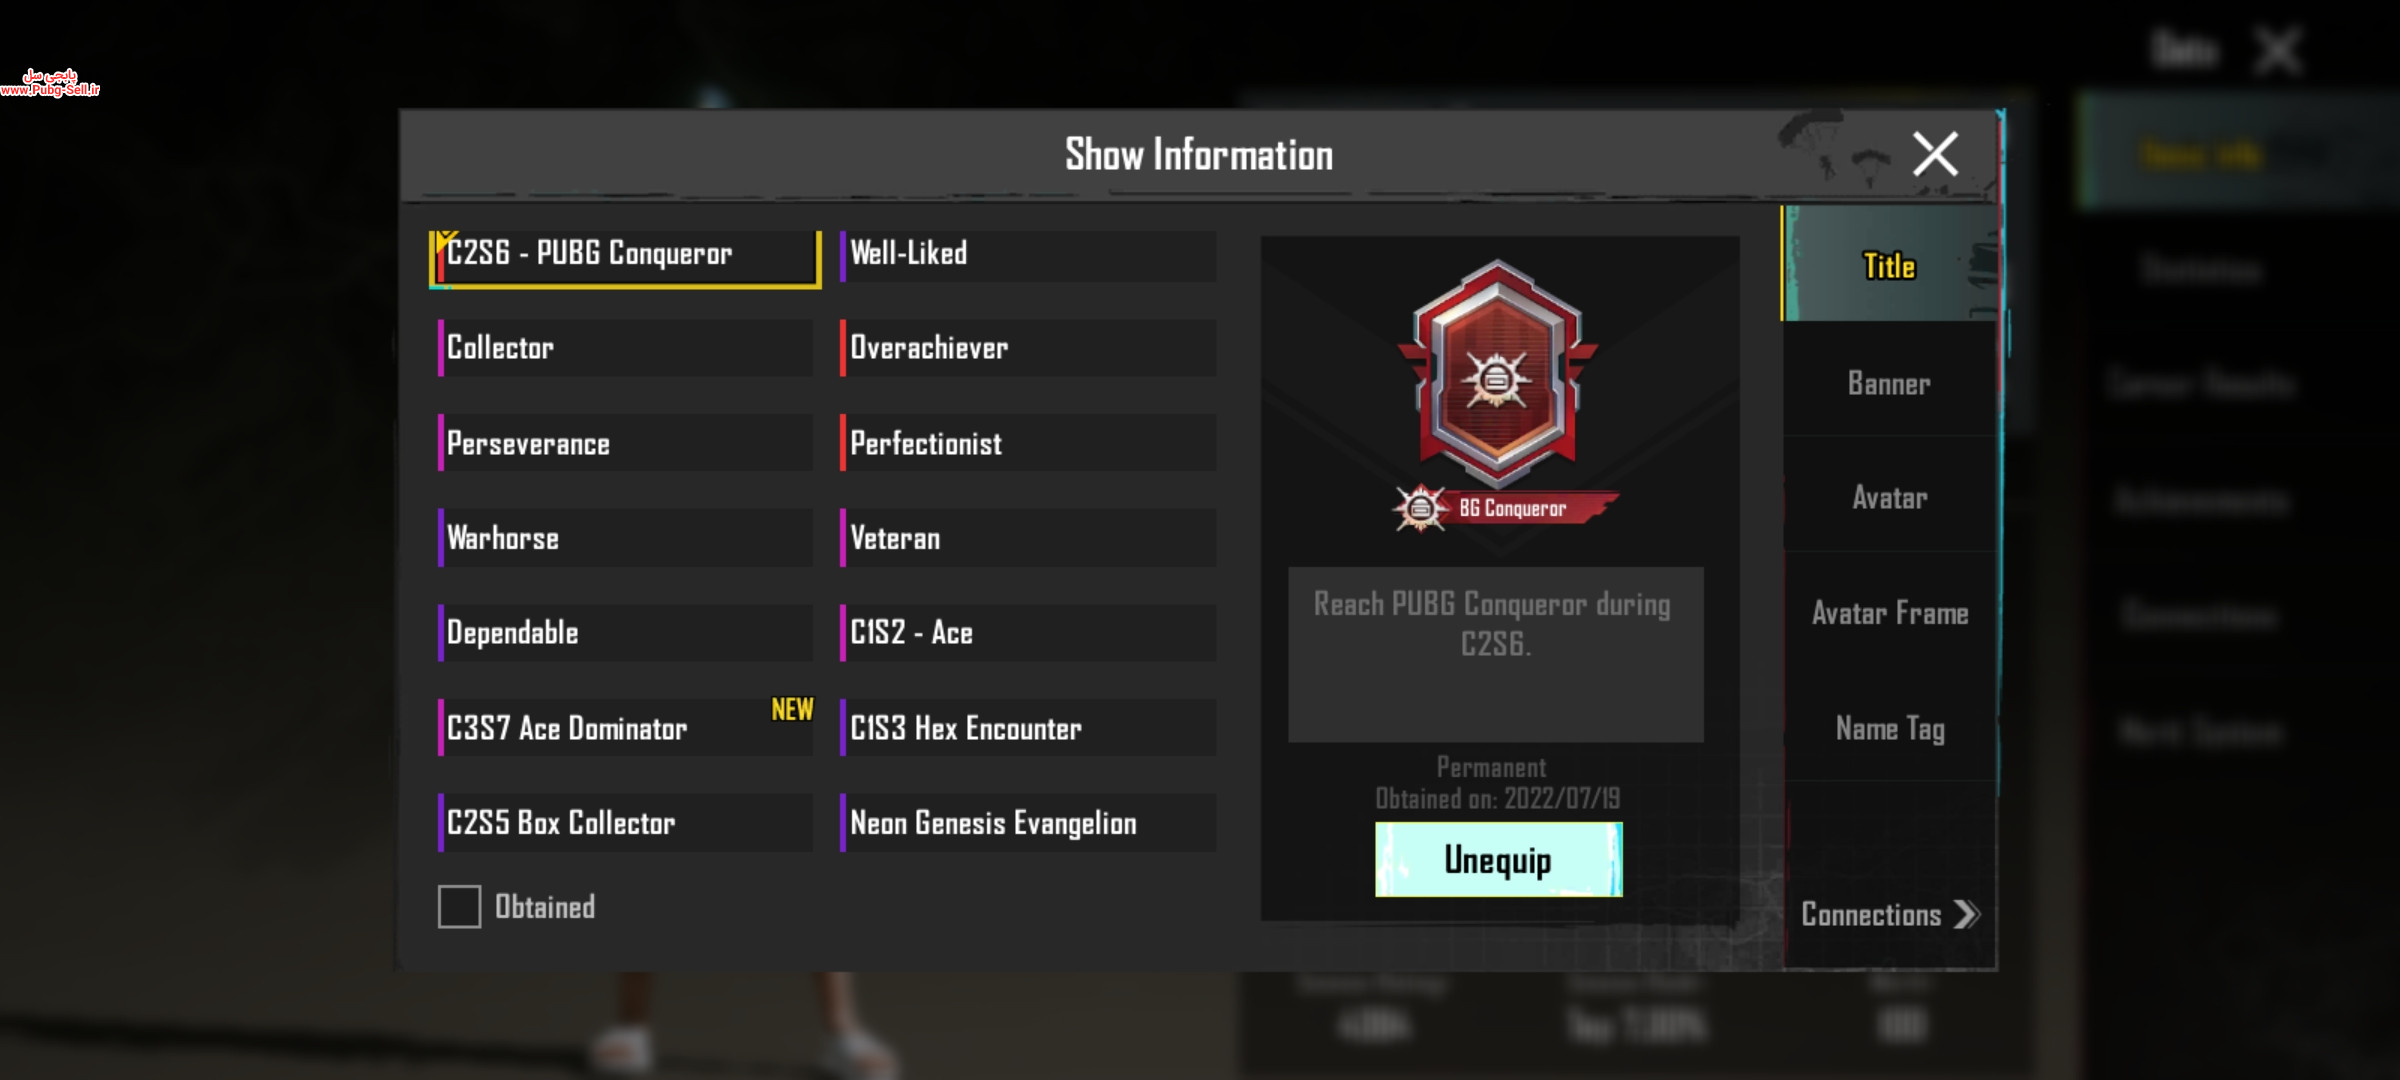
Task: Click the NEW badge on Ace Dominator
Action: [x=792, y=709]
